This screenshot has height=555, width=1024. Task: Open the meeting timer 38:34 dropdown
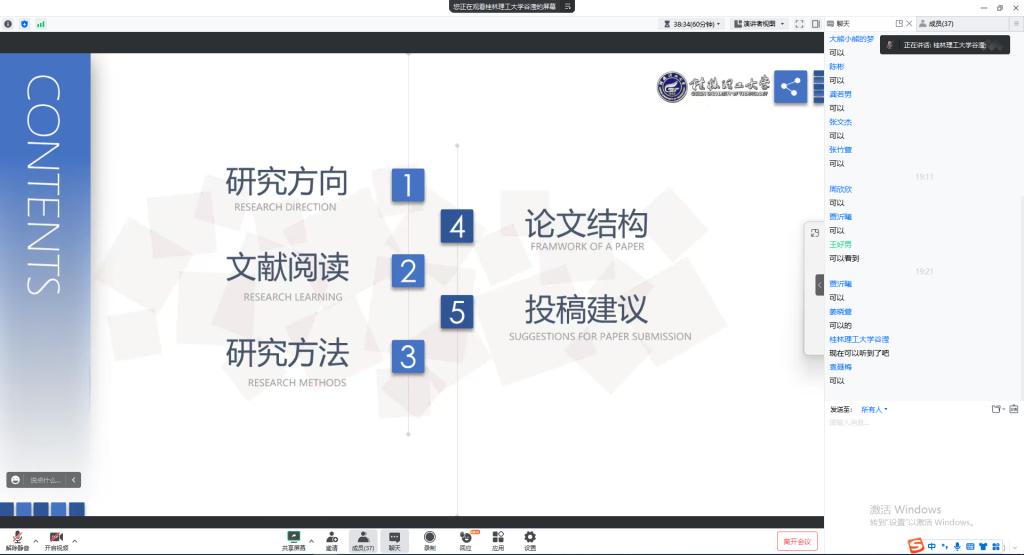692,23
